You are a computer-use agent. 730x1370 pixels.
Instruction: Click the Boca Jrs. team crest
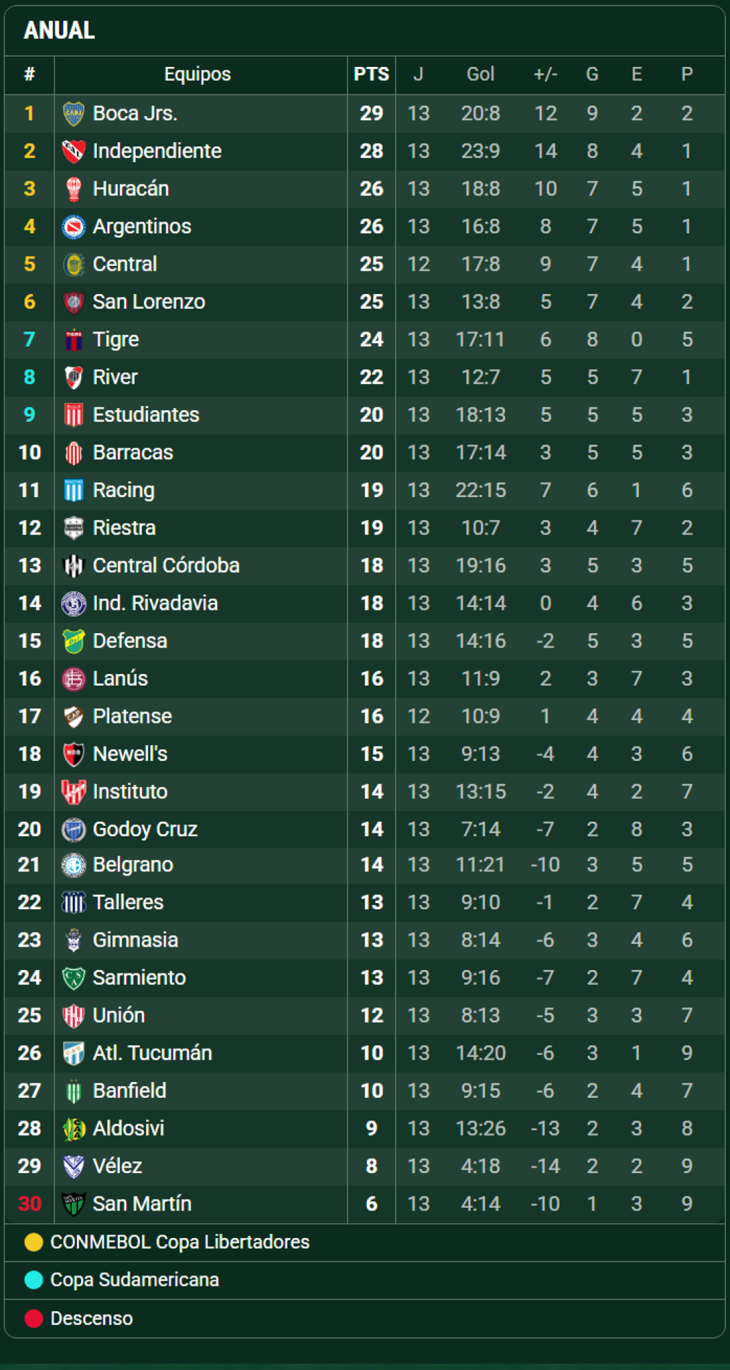click(73, 114)
